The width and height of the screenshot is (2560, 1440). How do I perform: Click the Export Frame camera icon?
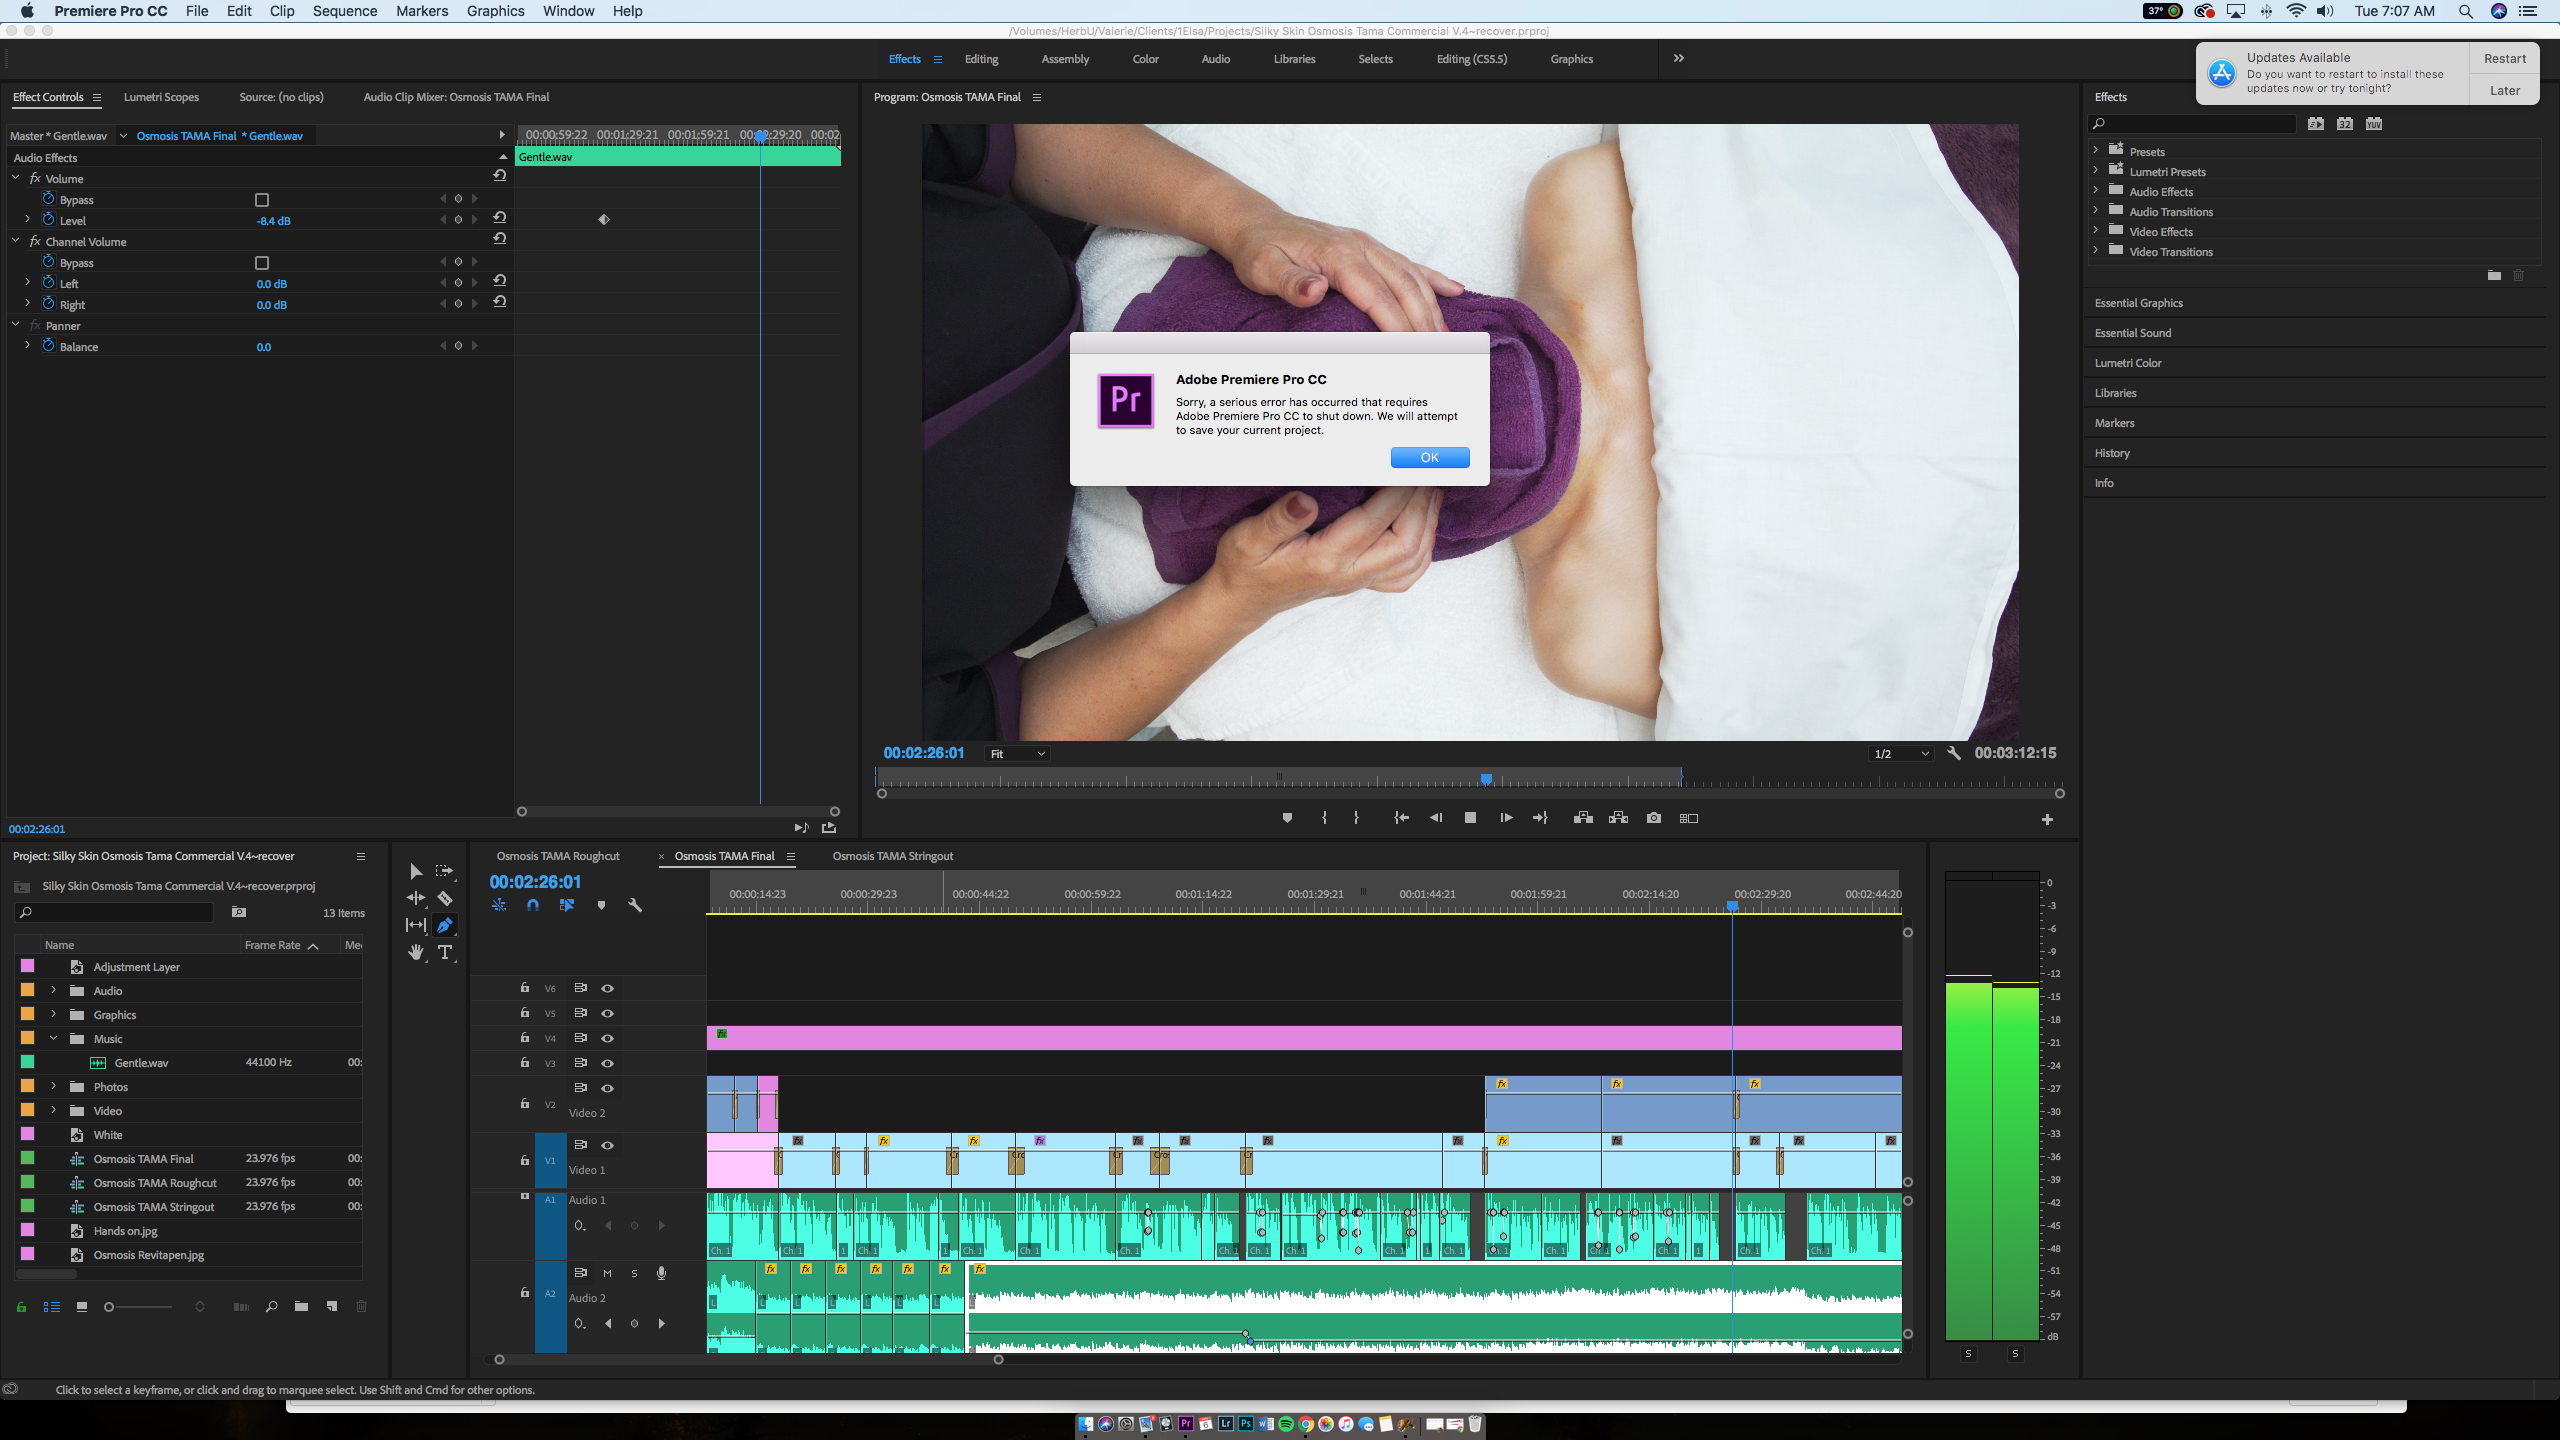tap(1653, 818)
